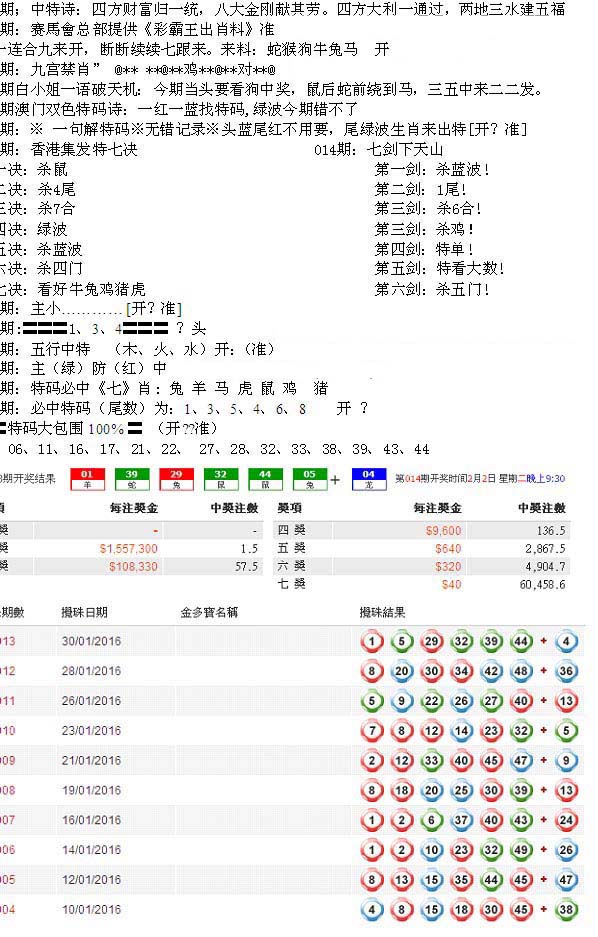The width and height of the screenshot is (598, 937).
Task: Click the 攪珠日期 column header
Action: pos(84,613)
